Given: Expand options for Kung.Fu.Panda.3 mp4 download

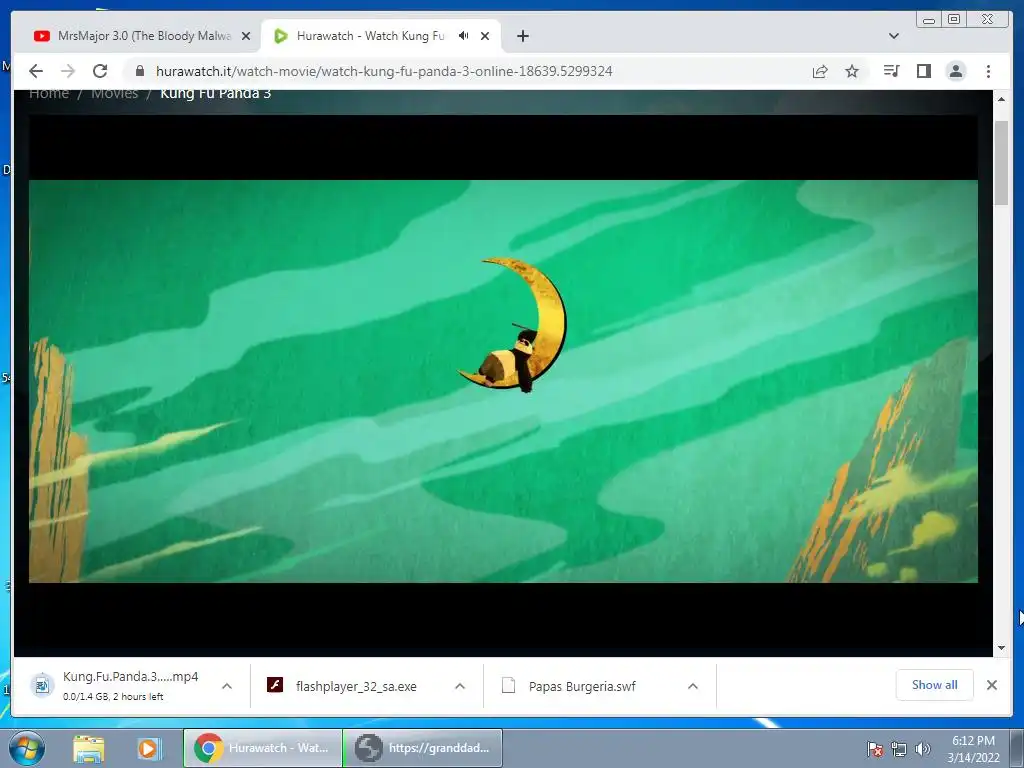Looking at the screenshot, I should coord(227,686).
